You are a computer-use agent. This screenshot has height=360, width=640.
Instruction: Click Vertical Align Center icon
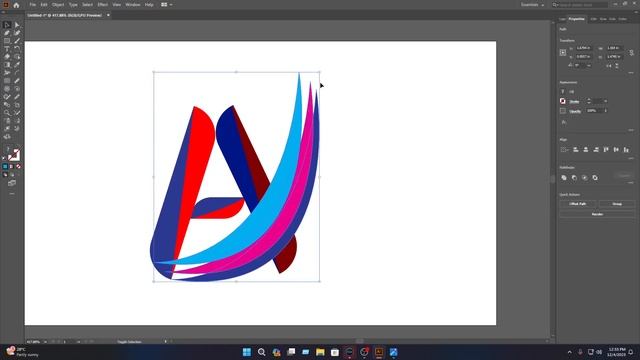(x=616, y=150)
